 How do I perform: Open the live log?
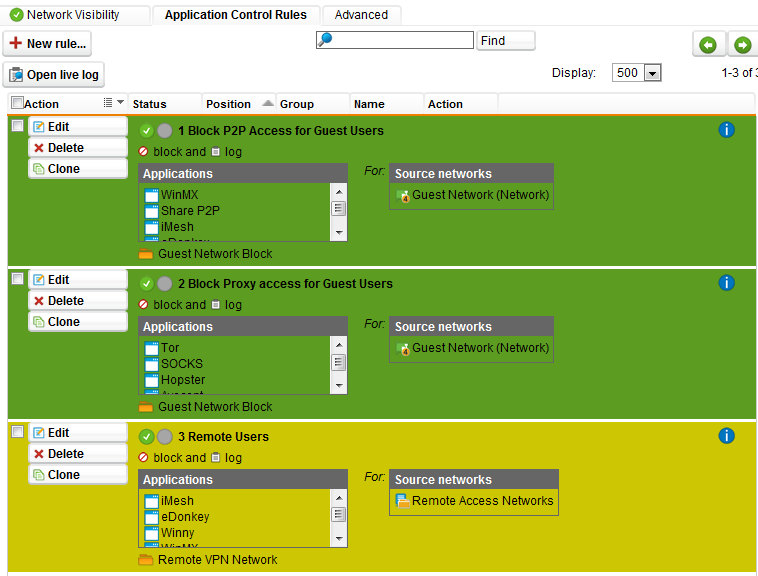53,75
